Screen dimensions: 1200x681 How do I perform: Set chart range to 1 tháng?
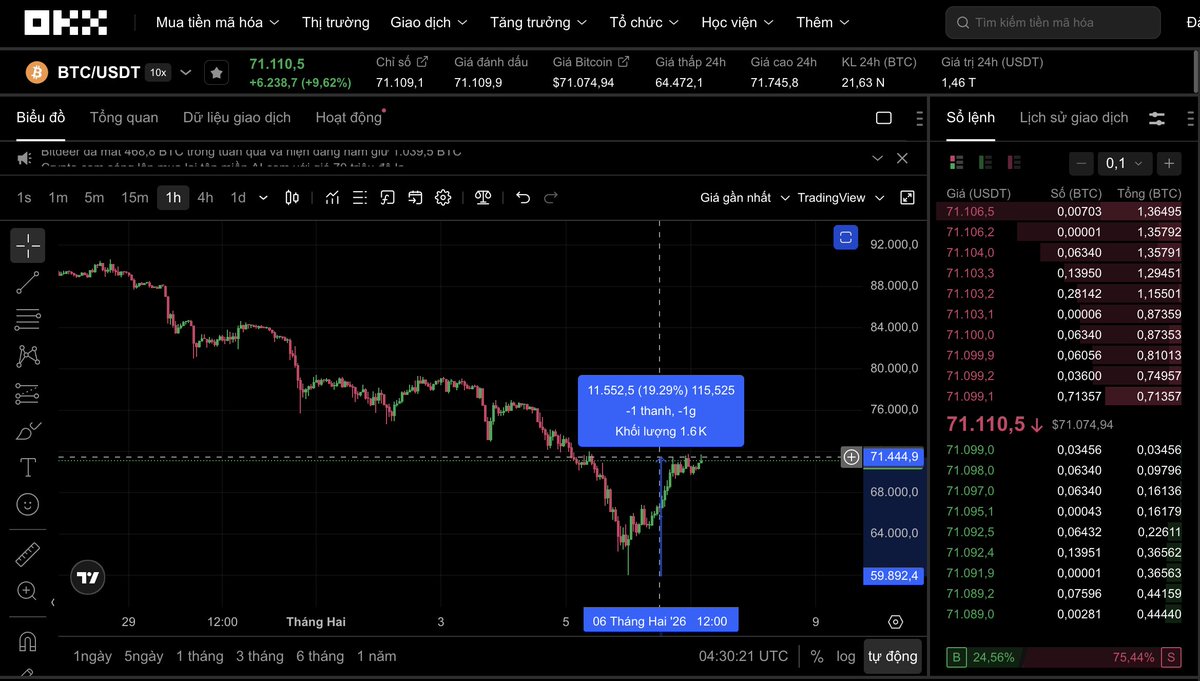[200, 656]
